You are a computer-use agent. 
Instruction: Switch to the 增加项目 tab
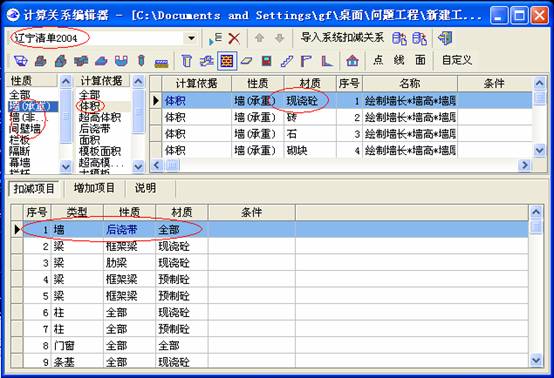[94, 188]
